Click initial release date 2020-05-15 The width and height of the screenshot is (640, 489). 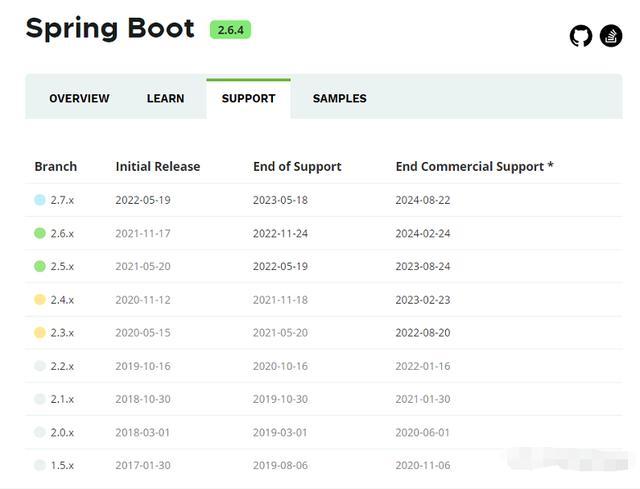point(143,333)
